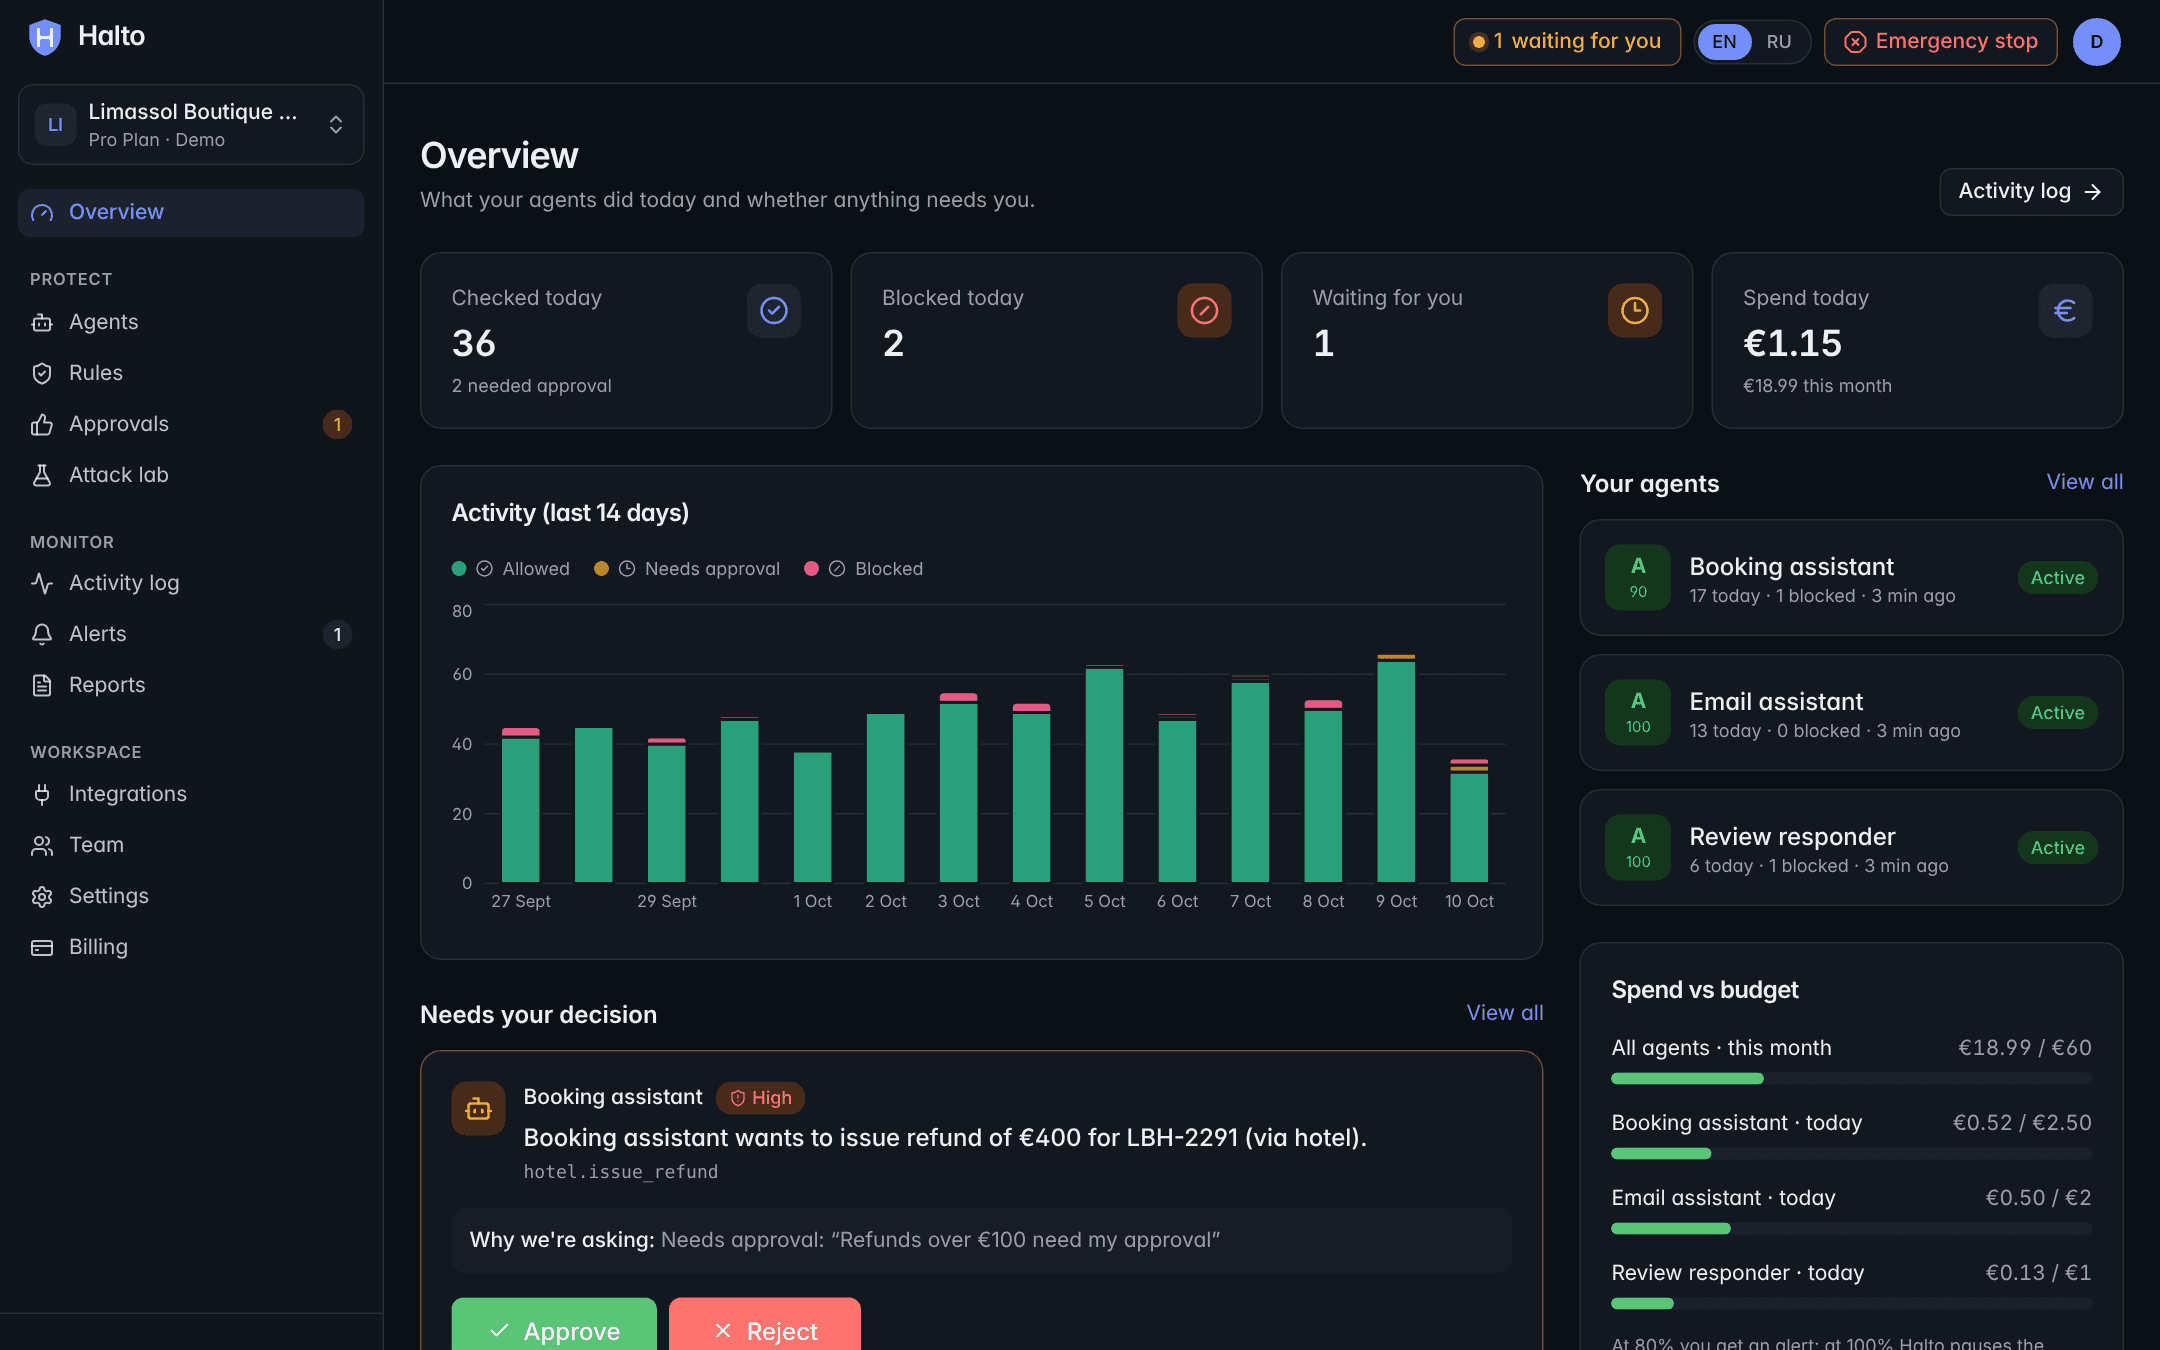The image size is (2160, 1350).
Task: Reject the €400 refund request
Action: [x=765, y=1324]
